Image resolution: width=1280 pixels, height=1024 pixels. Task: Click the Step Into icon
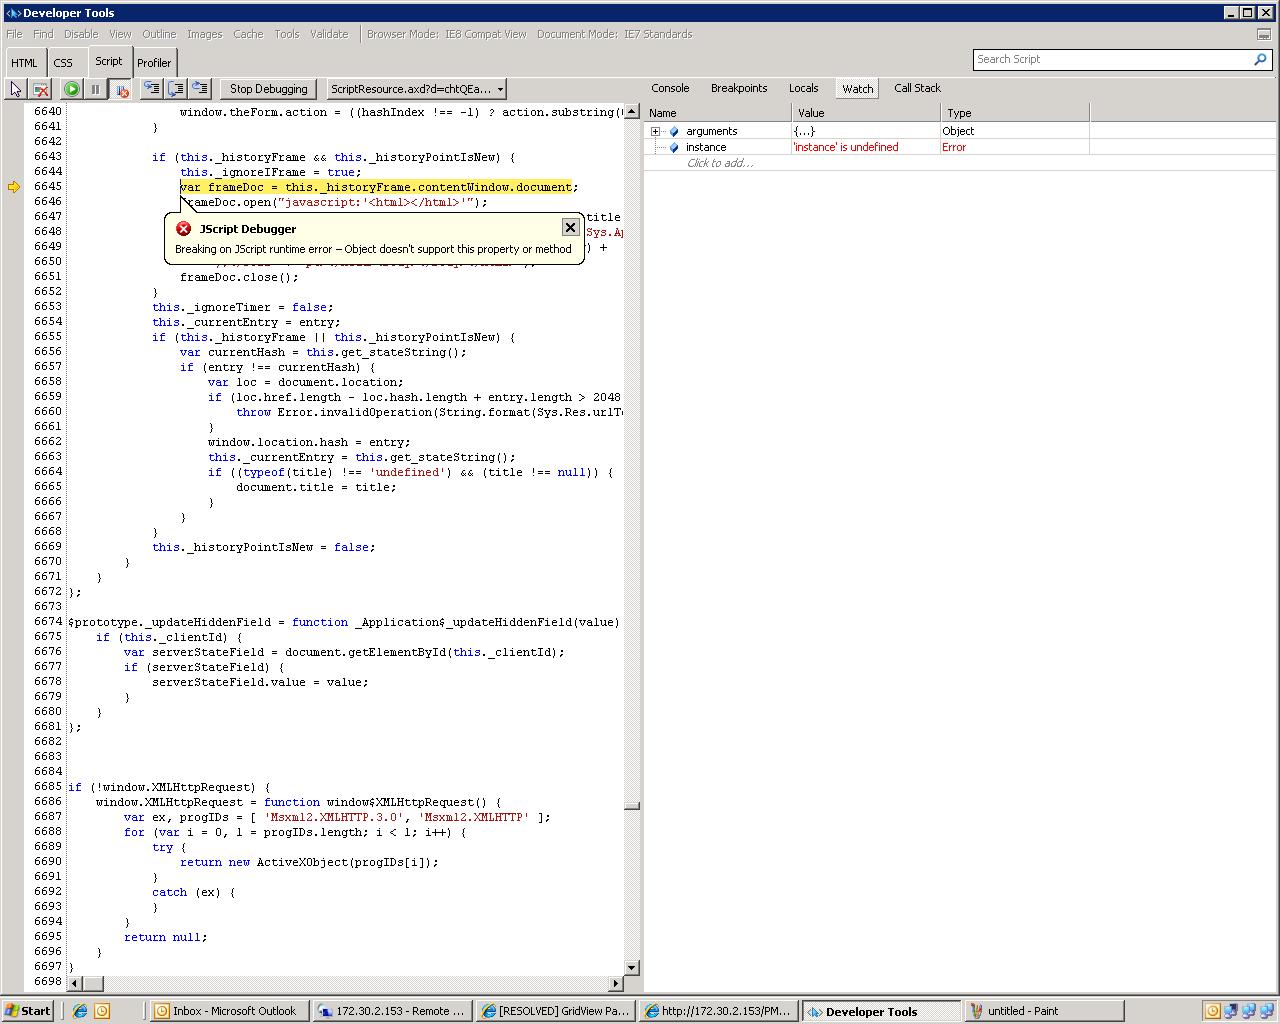(152, 89)
